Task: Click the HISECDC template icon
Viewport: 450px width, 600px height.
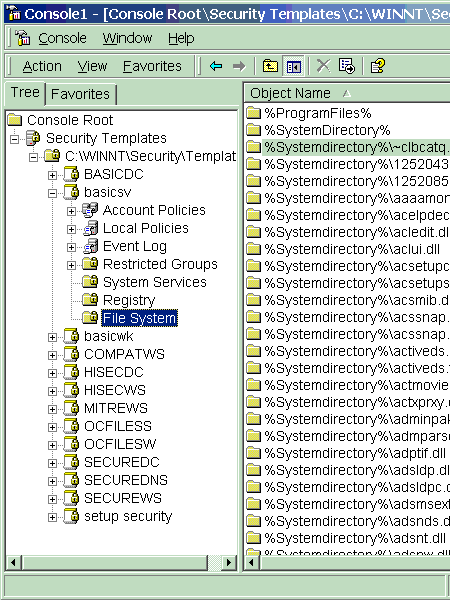Action: coord(72,372)
